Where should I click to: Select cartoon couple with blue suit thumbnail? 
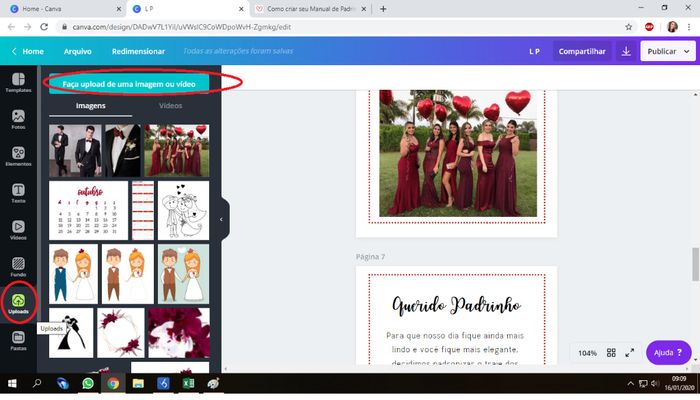[x=73, y=274]
